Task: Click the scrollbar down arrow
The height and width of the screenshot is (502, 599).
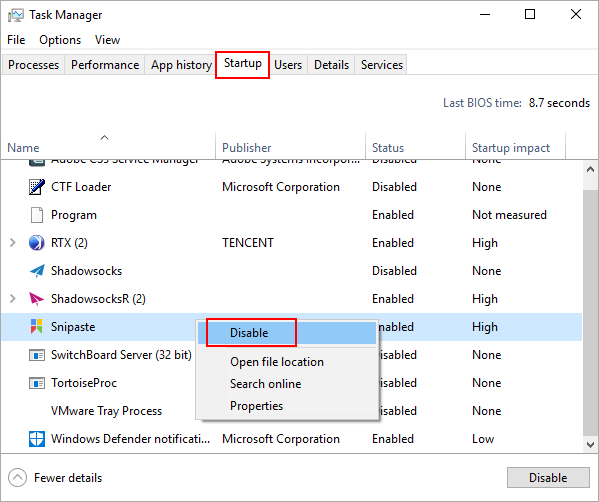Action: (x=591, y=445)
